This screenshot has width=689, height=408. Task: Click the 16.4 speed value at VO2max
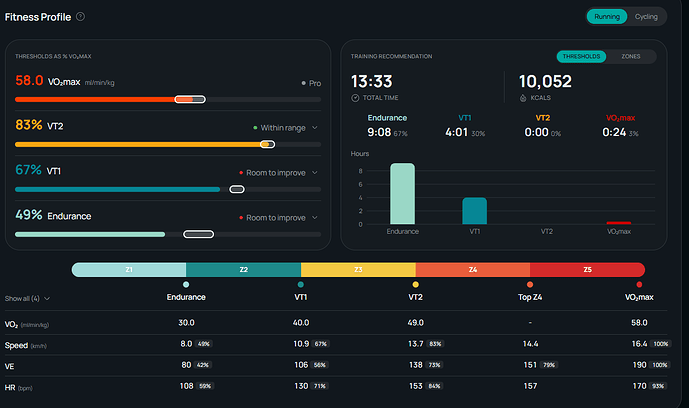[x=639, y=344]
